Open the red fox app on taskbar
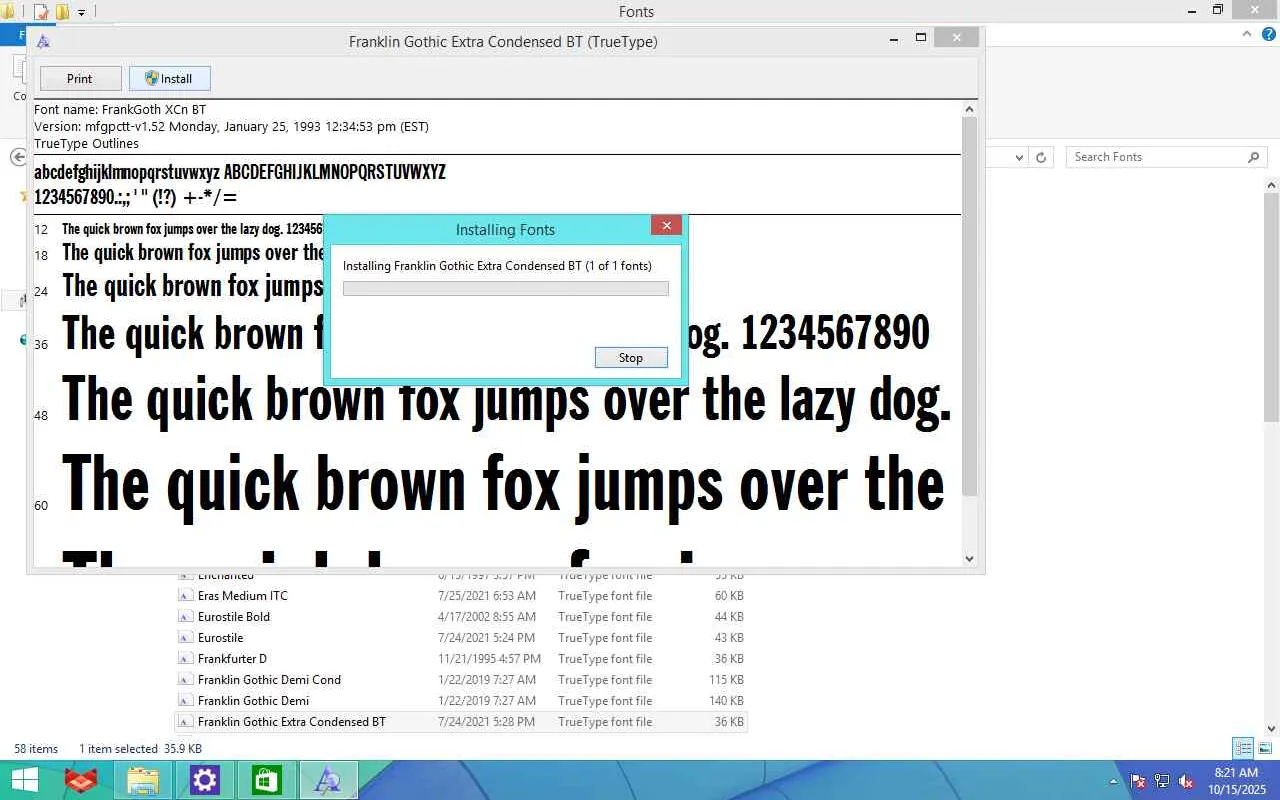The width and height of the screenshot is (1280, 800). pyautogui.click(x=81, y=780)
